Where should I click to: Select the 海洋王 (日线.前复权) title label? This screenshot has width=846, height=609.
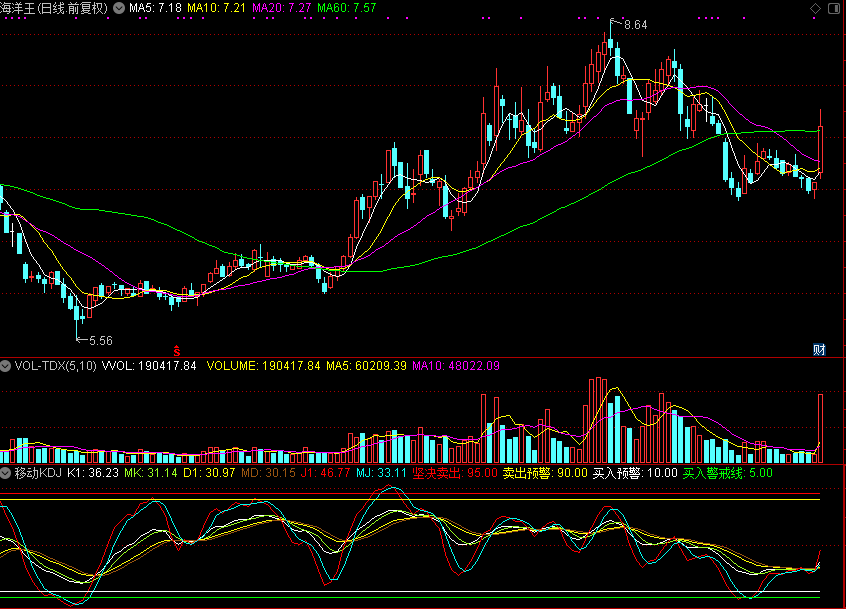point(54,8)
